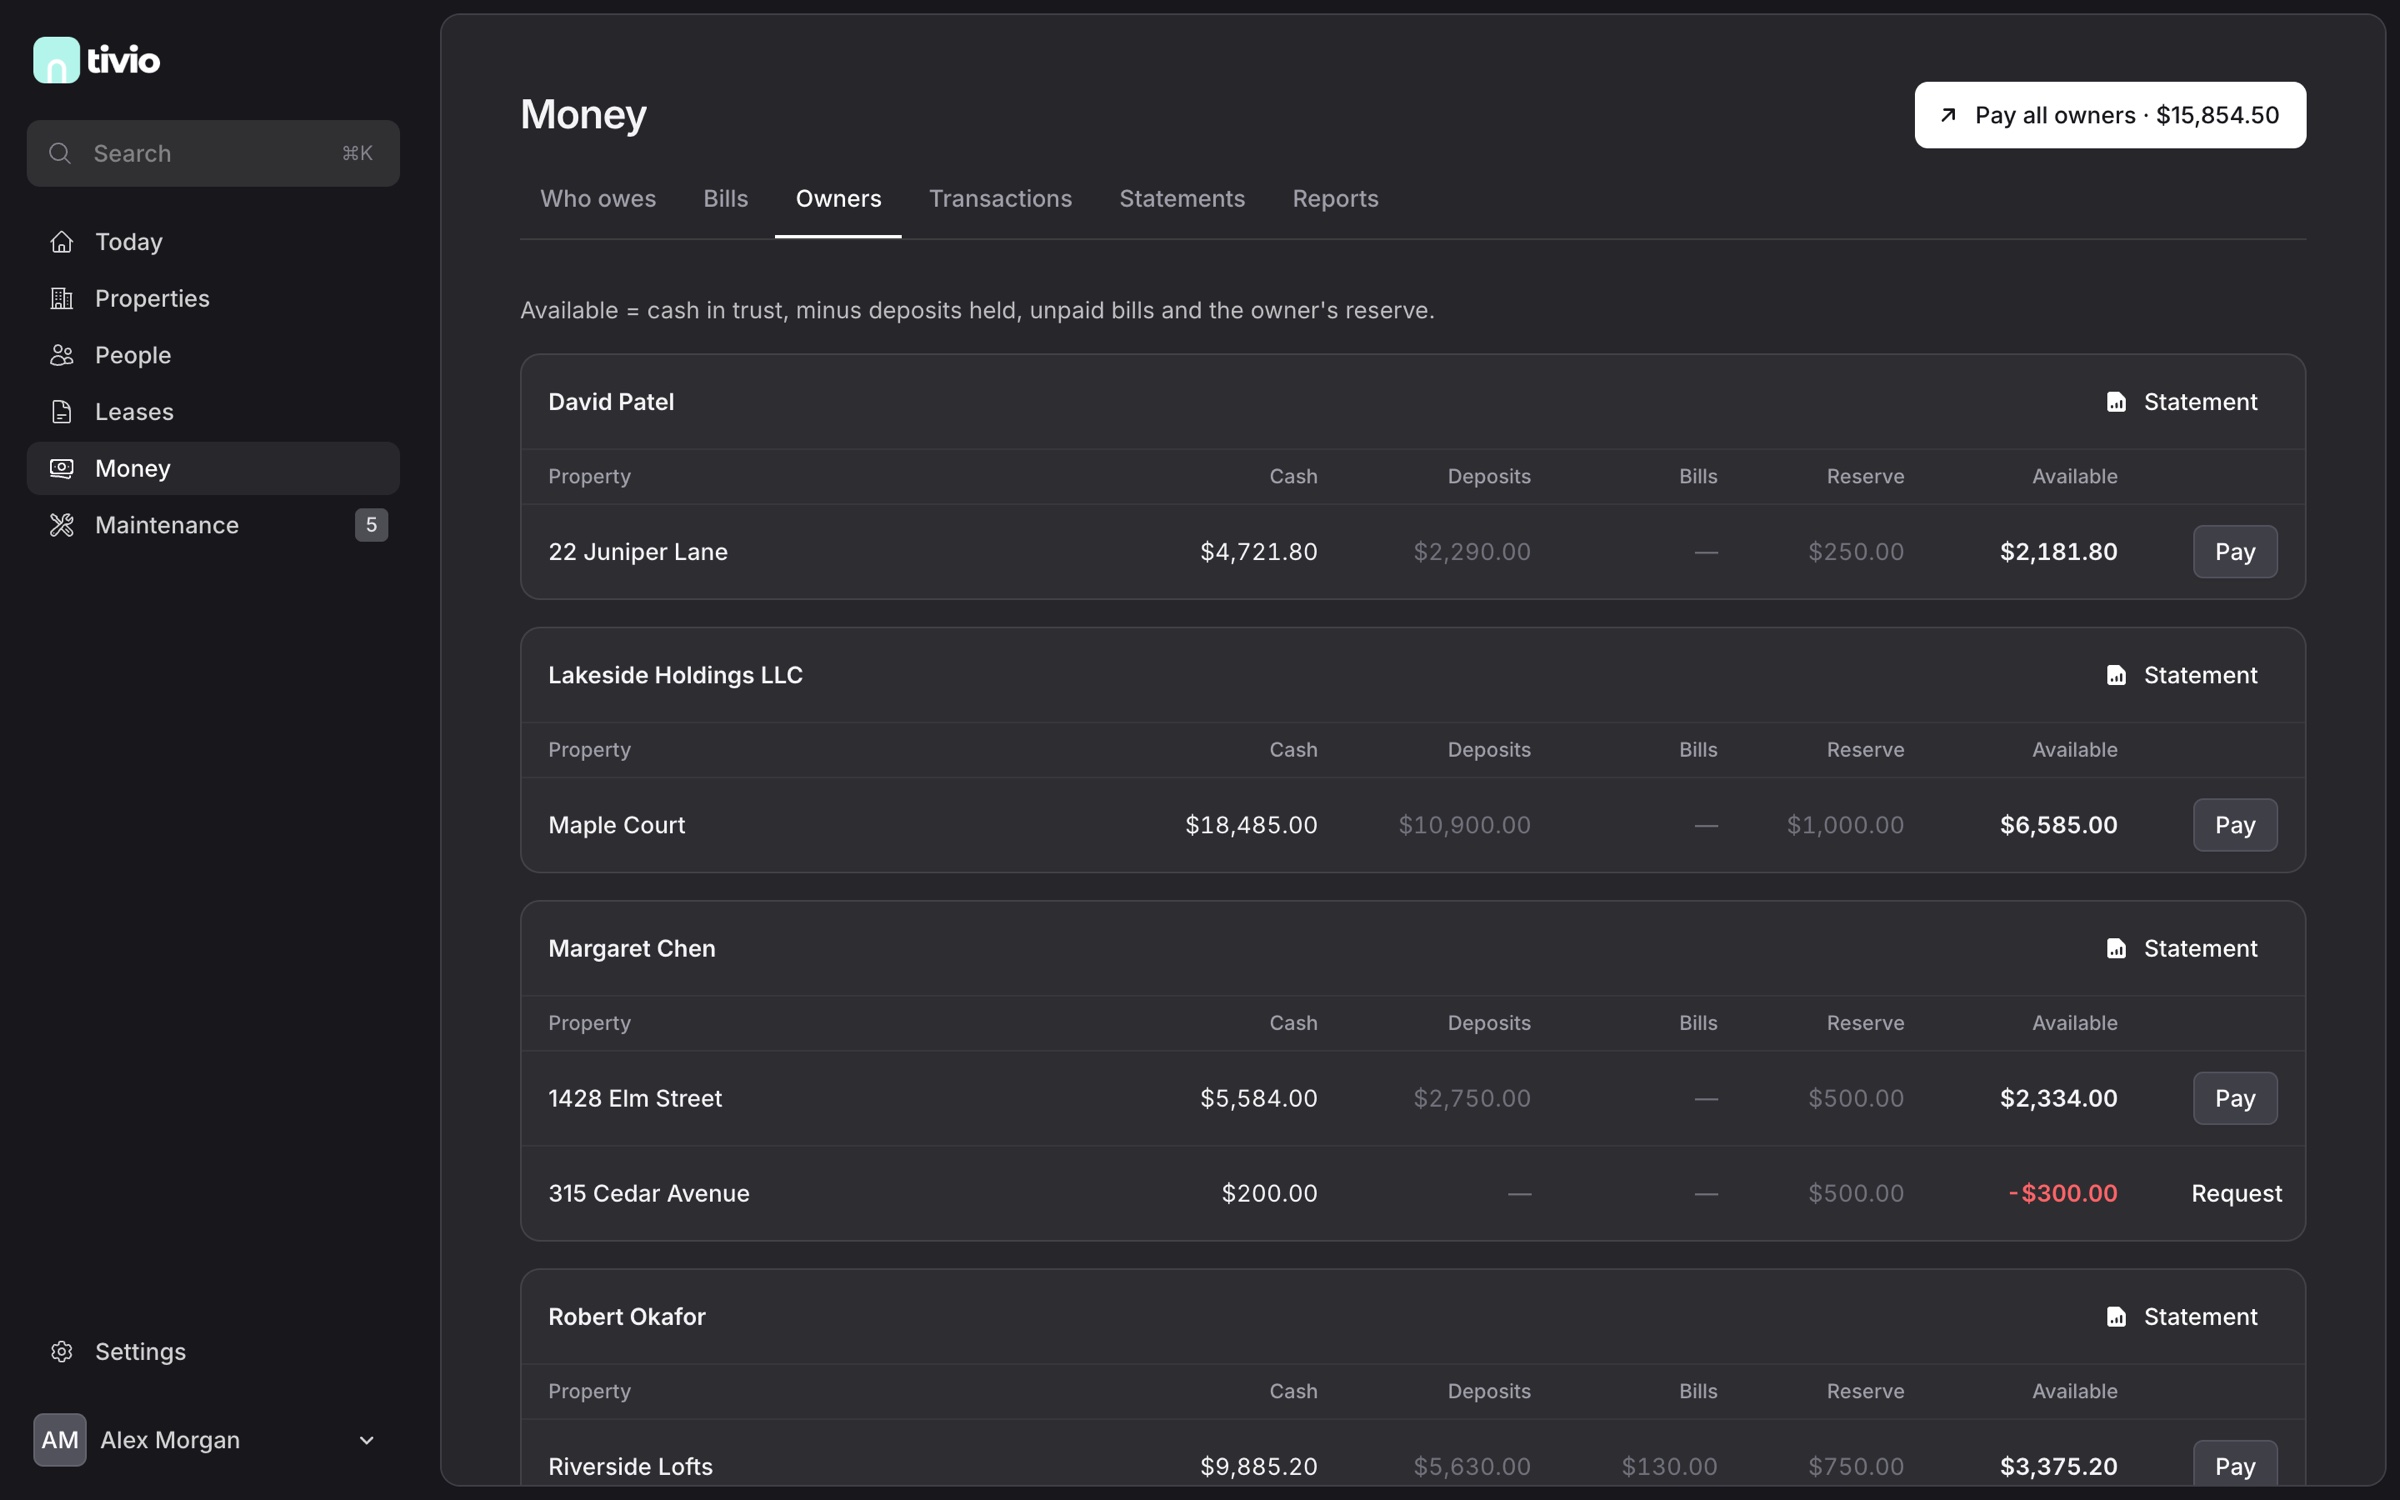The width and height of the screenshot is (2400, 1500).
Task: Open the Leases sidebar label
Action: tap(134, 412)
